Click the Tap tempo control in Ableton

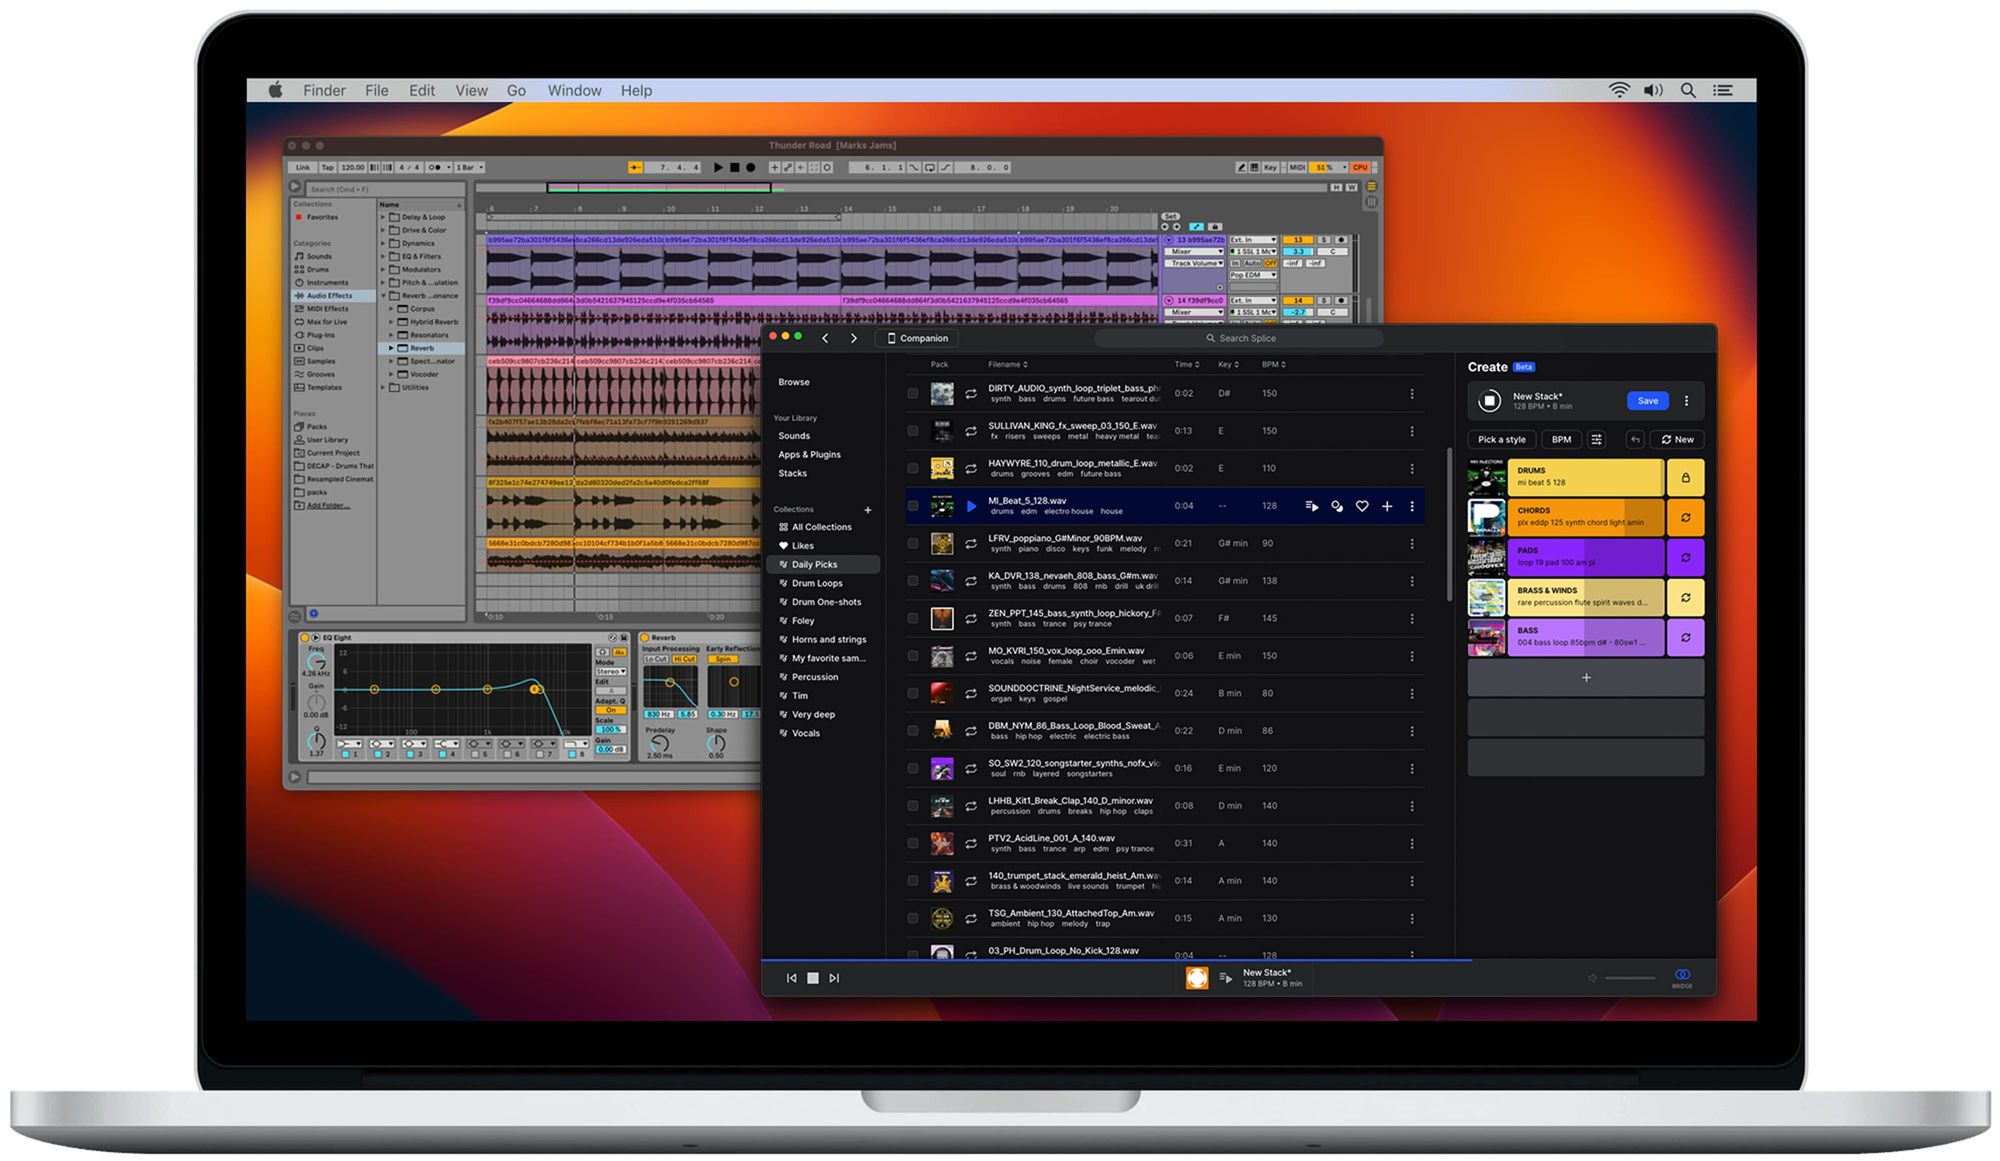(x=326, y=167)
